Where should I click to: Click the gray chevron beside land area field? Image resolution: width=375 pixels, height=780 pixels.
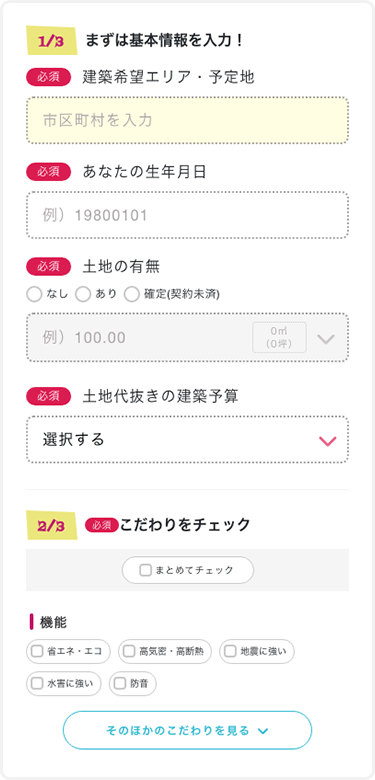coord(326,339)
